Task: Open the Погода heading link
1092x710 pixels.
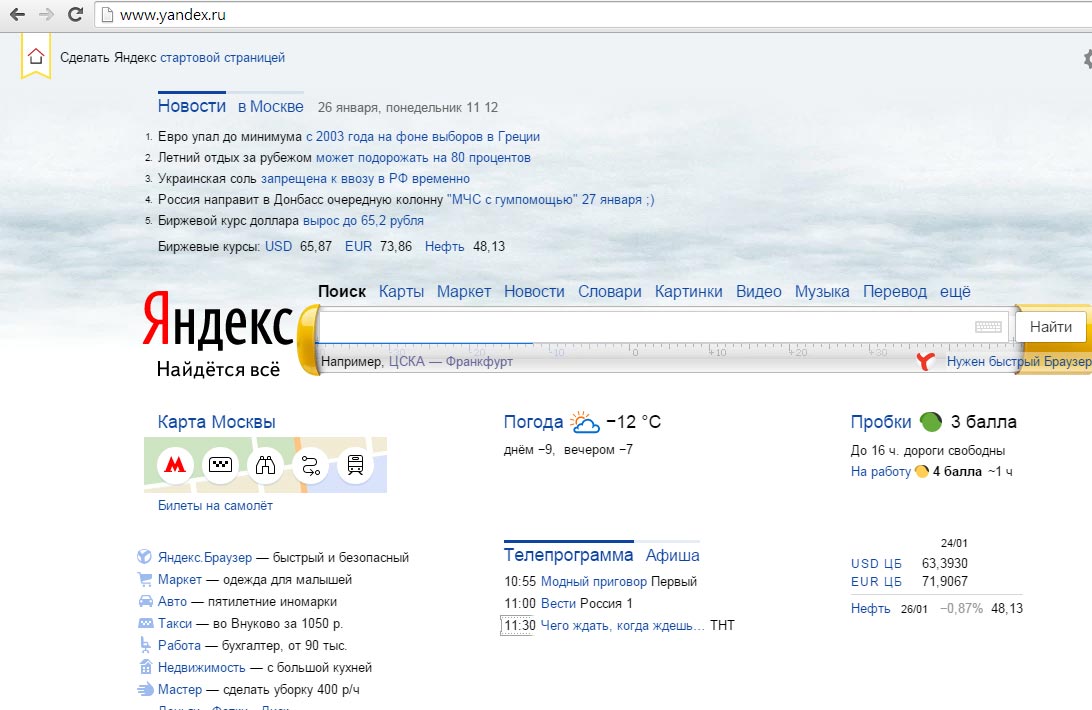Action: coord(533,422)
